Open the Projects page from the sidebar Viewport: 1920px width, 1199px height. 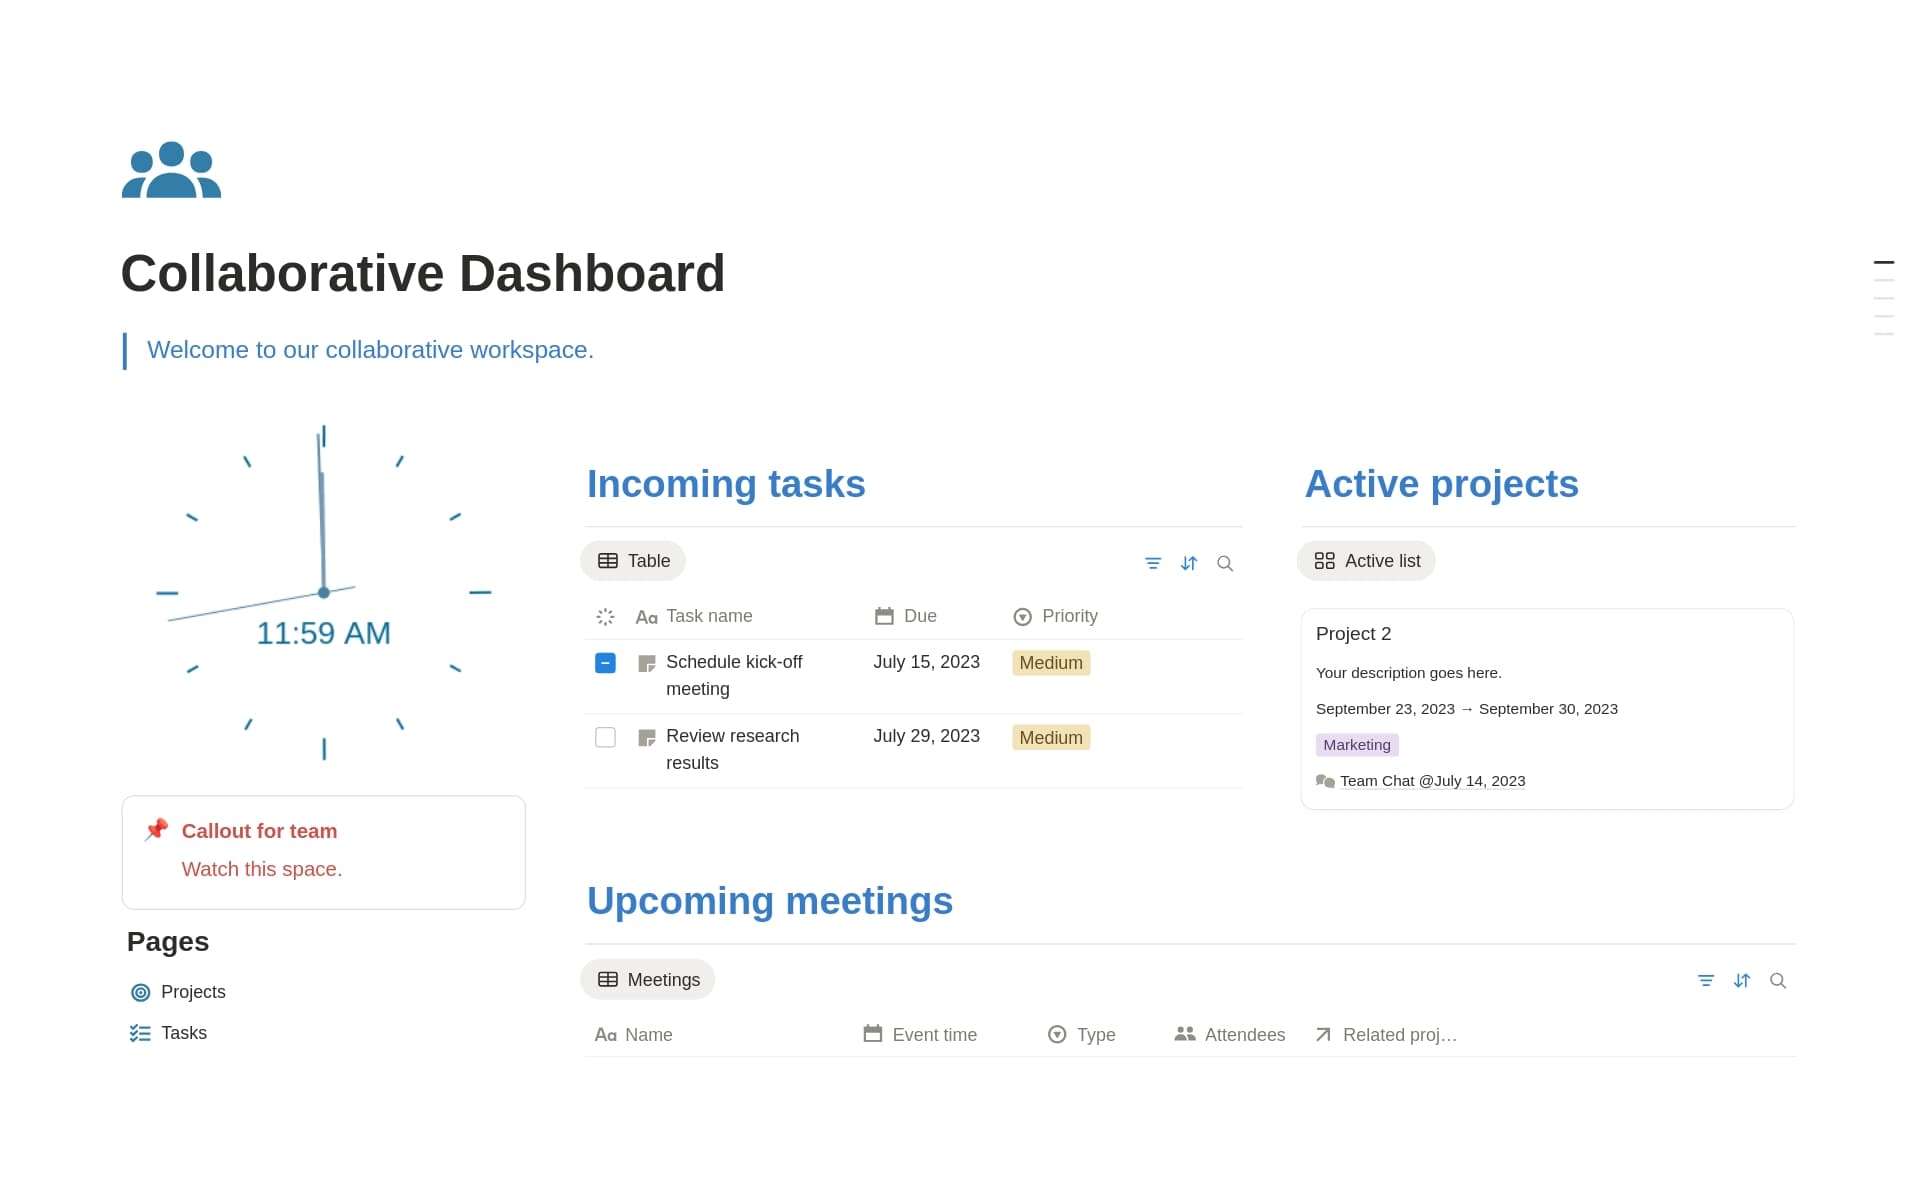click(x=193, y=992)
